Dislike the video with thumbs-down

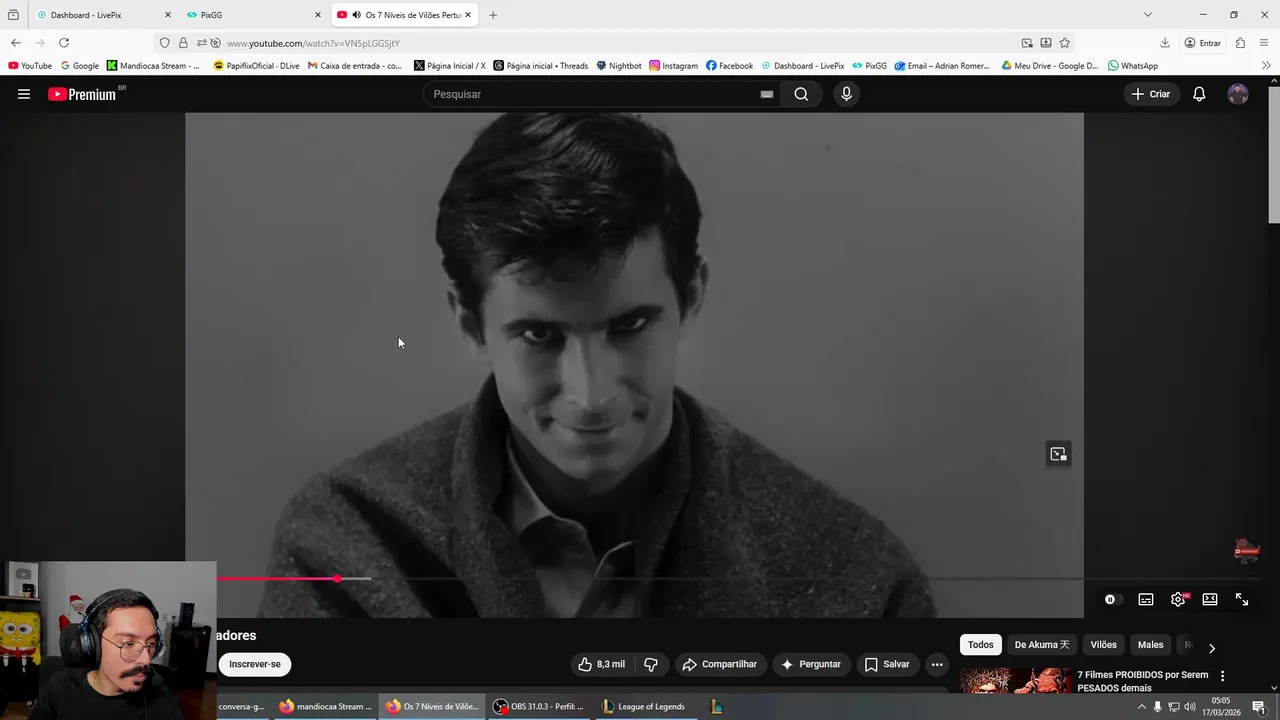(x=651, y=664)
